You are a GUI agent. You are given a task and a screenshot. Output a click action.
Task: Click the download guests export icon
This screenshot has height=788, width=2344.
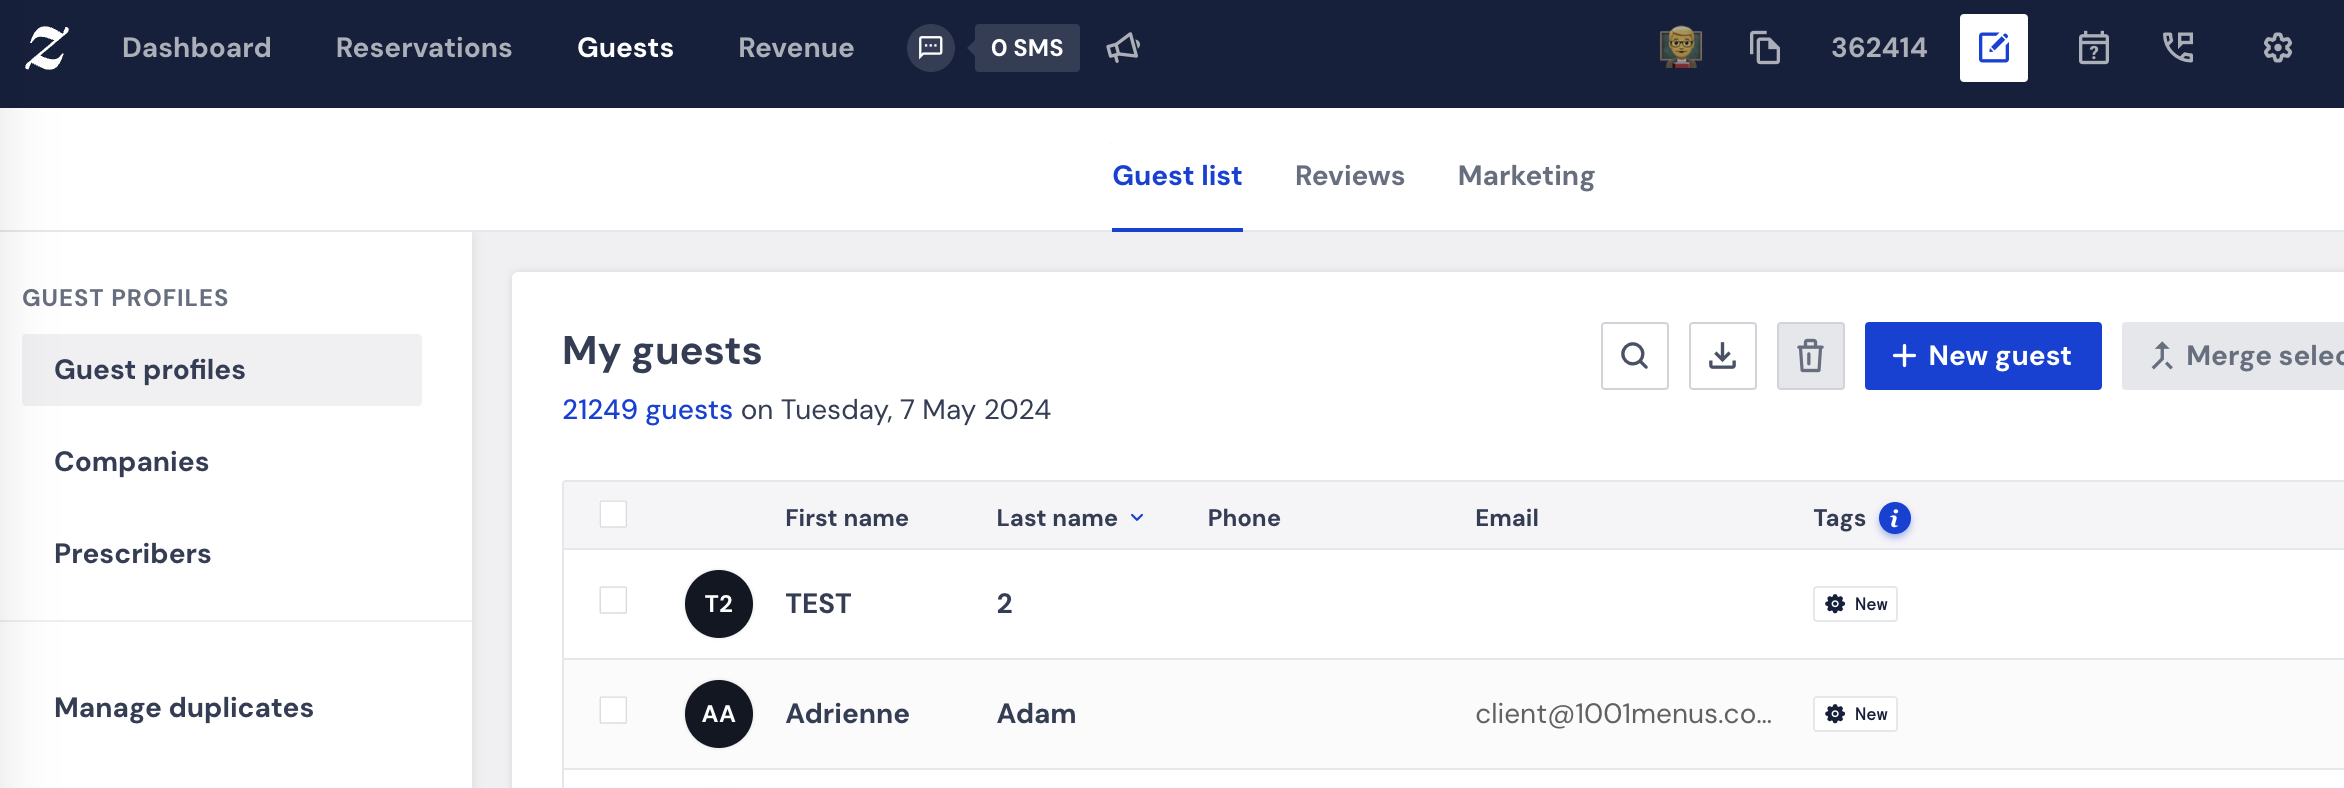(1723, 356)
